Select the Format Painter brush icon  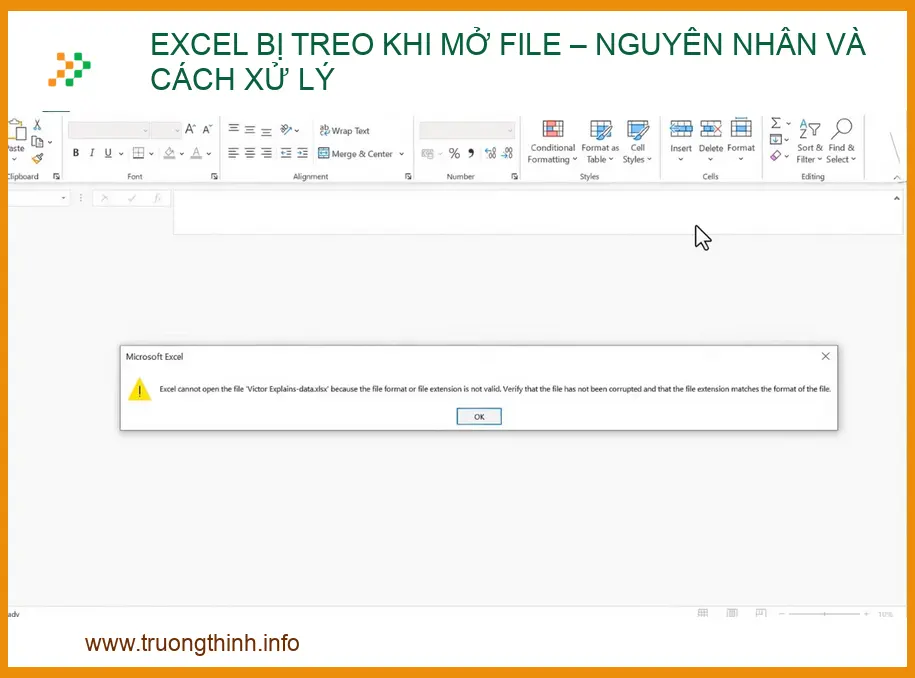click(38, 158)
